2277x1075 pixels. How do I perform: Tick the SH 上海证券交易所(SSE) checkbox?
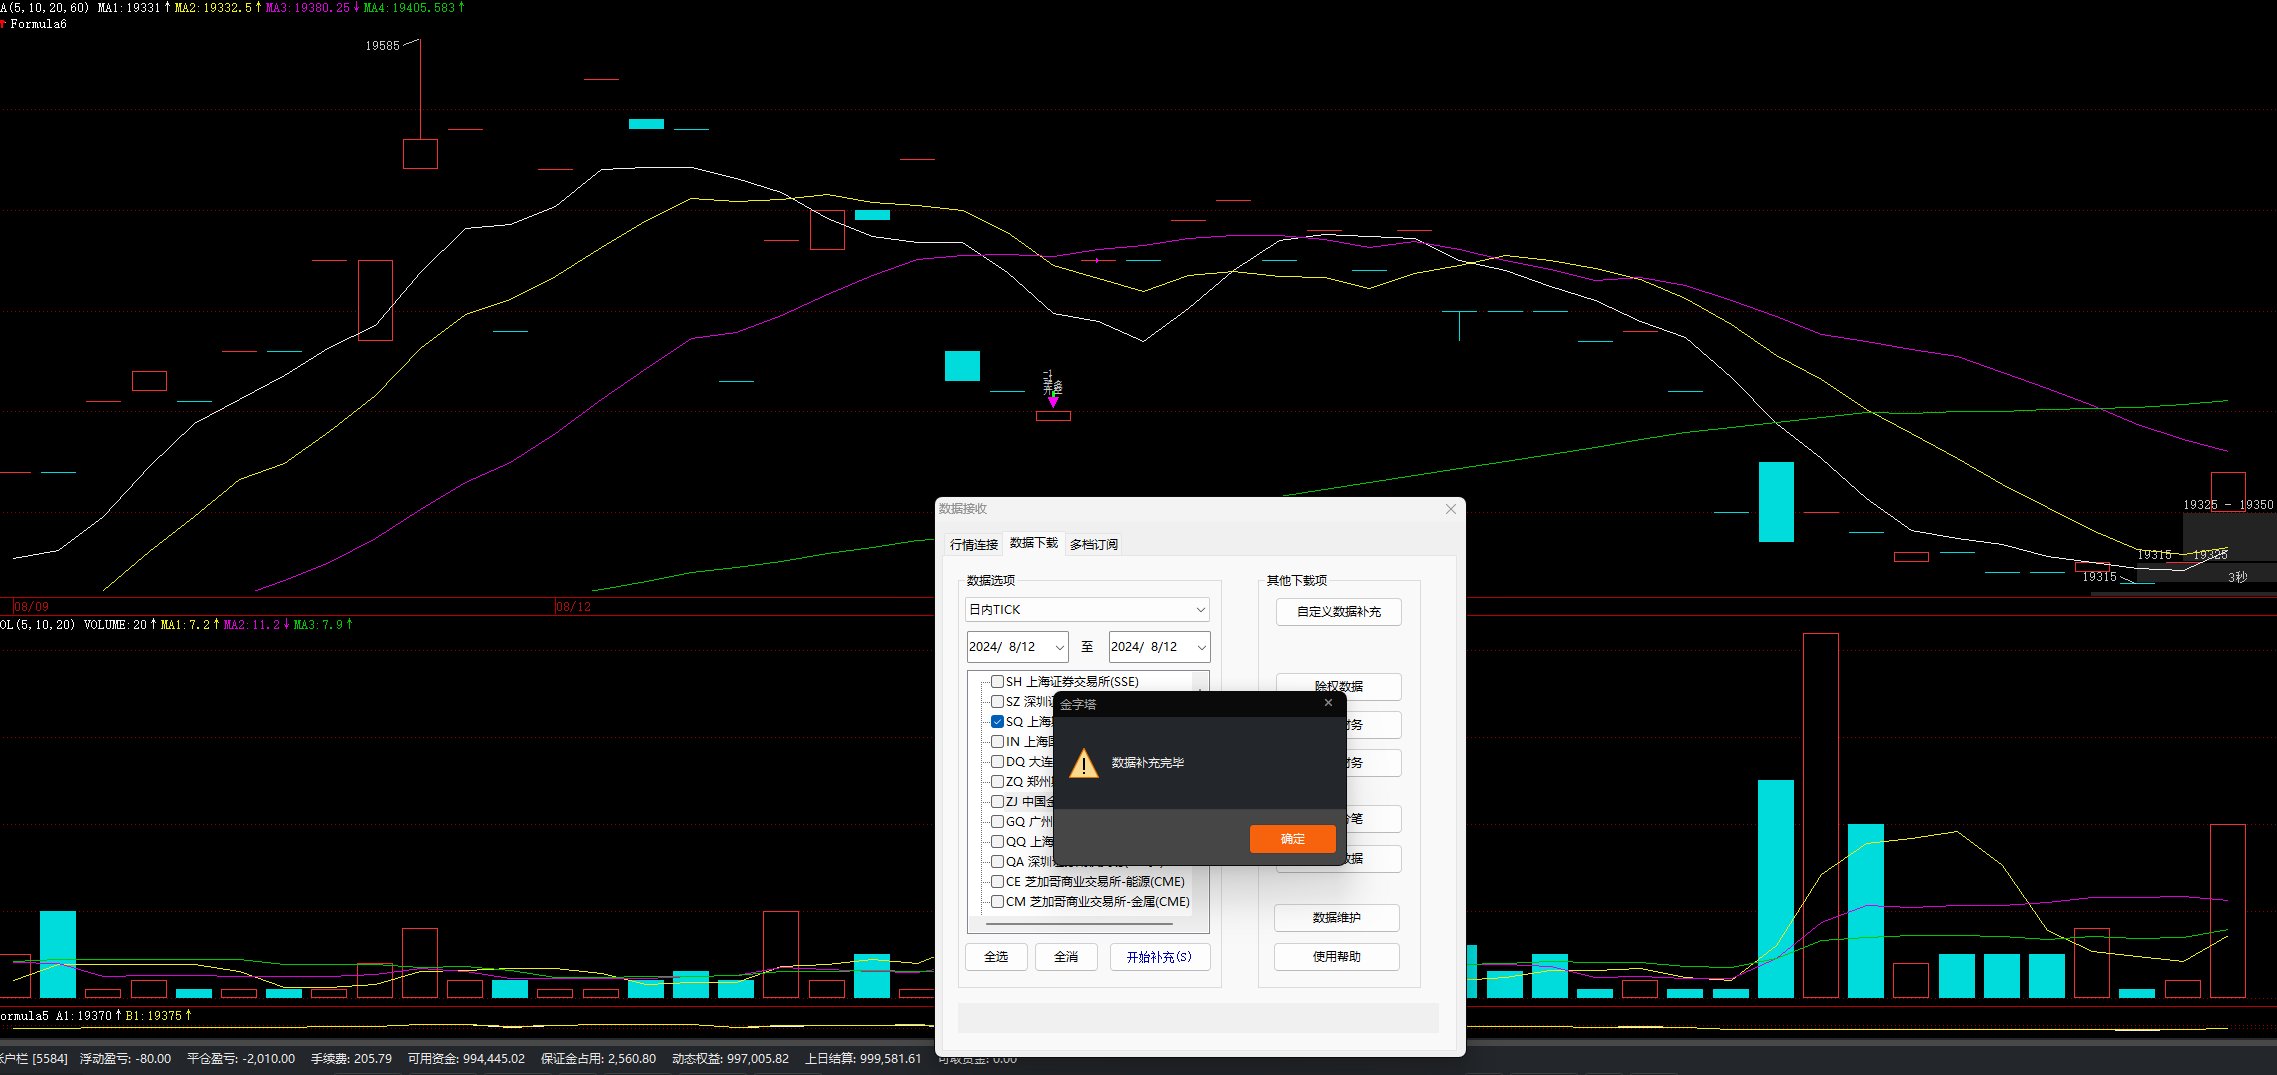pos(997,682)
